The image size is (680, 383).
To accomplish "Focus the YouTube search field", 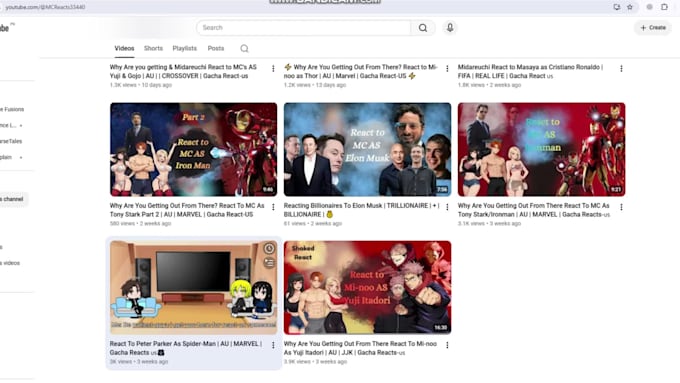I will point(304,28).
